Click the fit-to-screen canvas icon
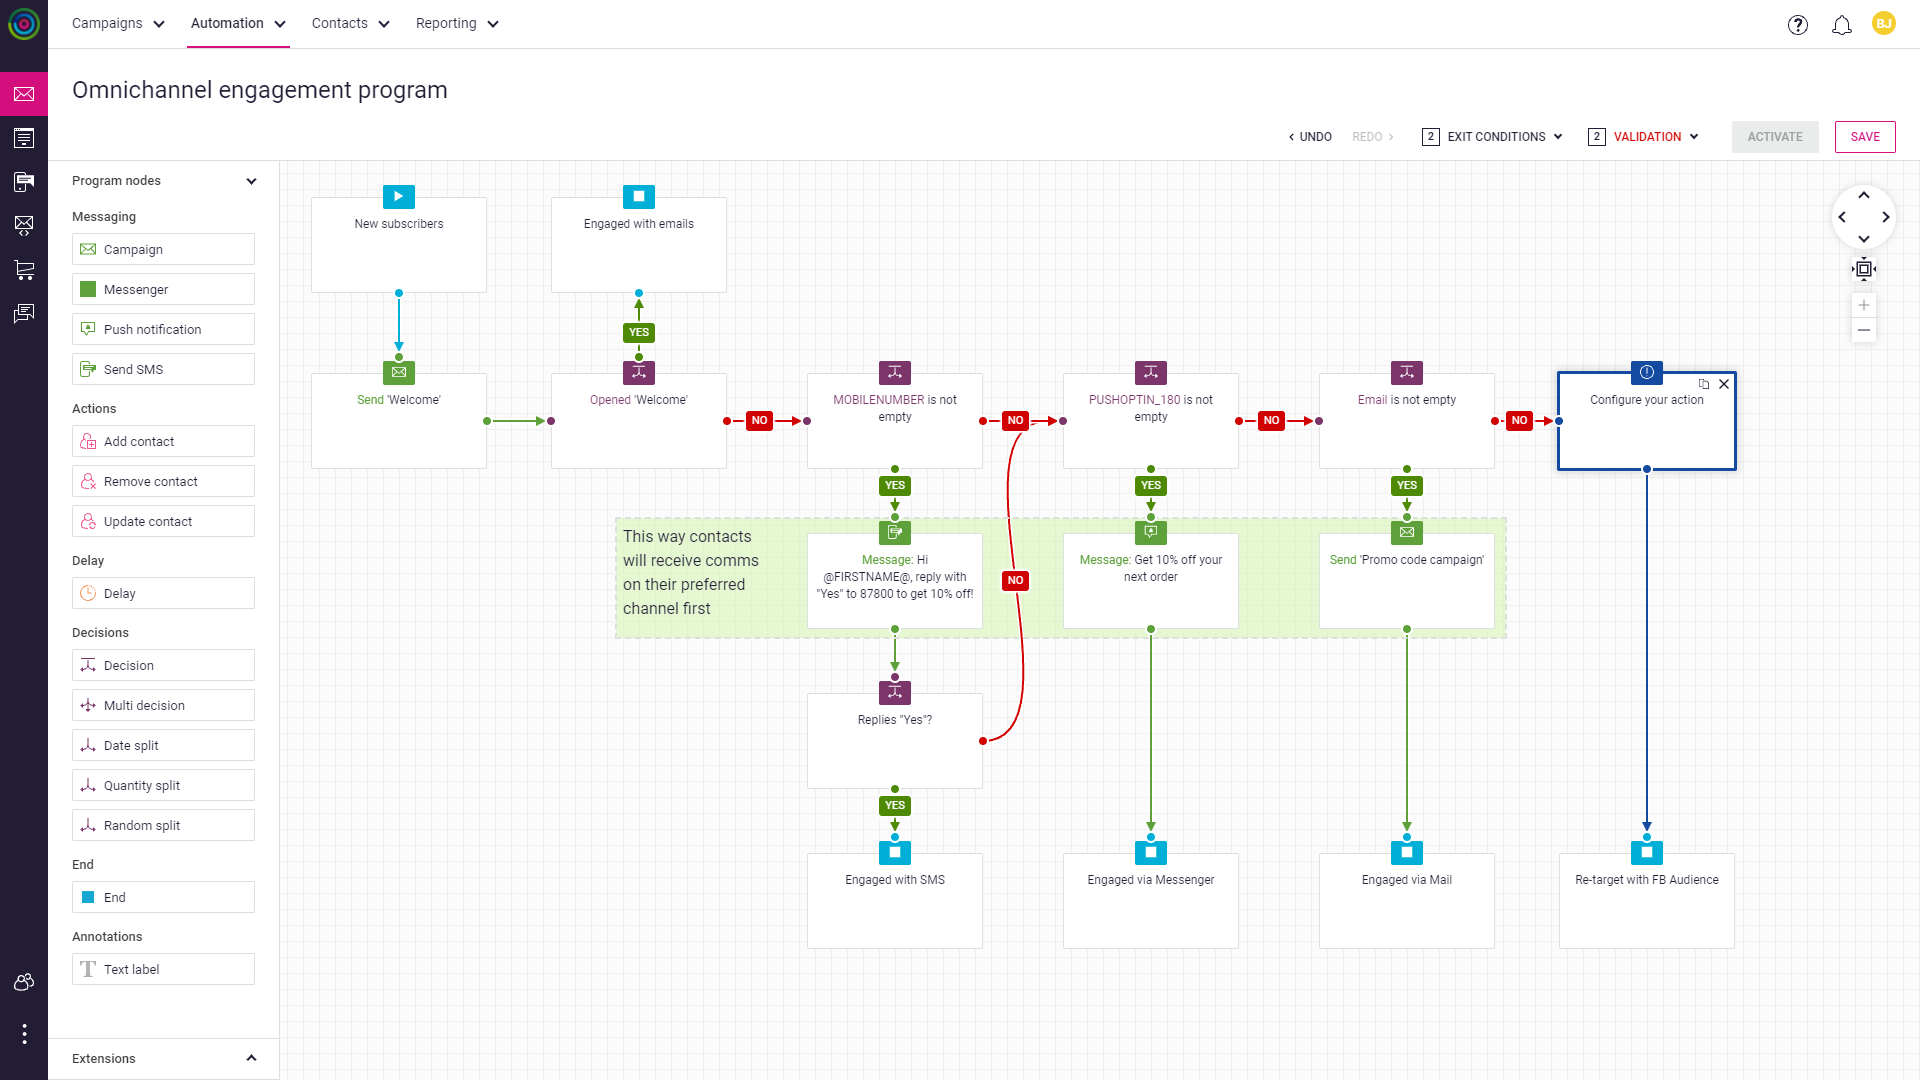Screen dimensions: 1920x1080 coord(1864,269)
